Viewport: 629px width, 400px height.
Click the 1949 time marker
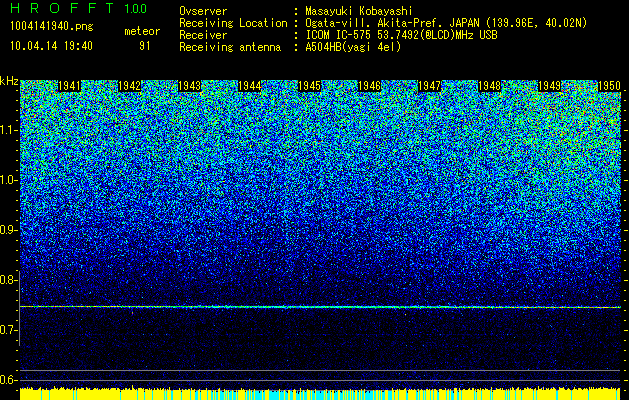[x=550, y=86]
